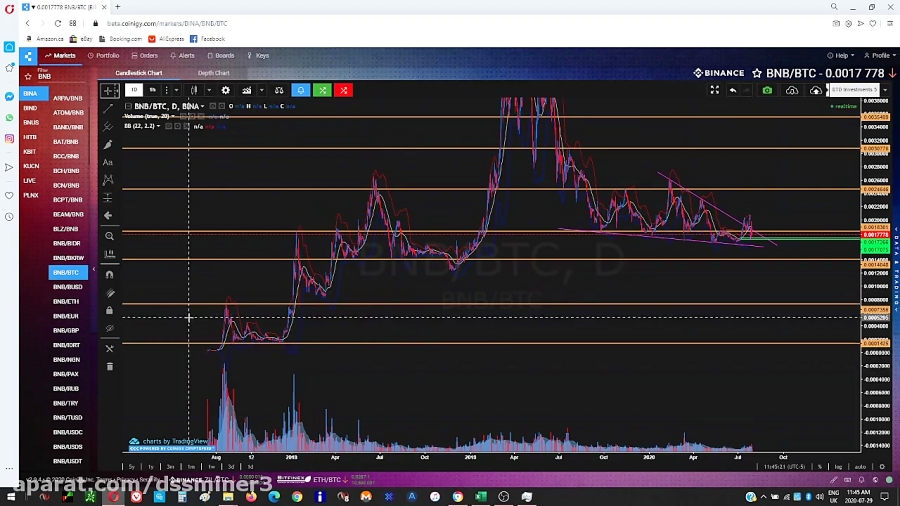Click the trash remove drawings icon
Image resolution: width=900 pixels, height=506 pixels.
pos(109,367)
